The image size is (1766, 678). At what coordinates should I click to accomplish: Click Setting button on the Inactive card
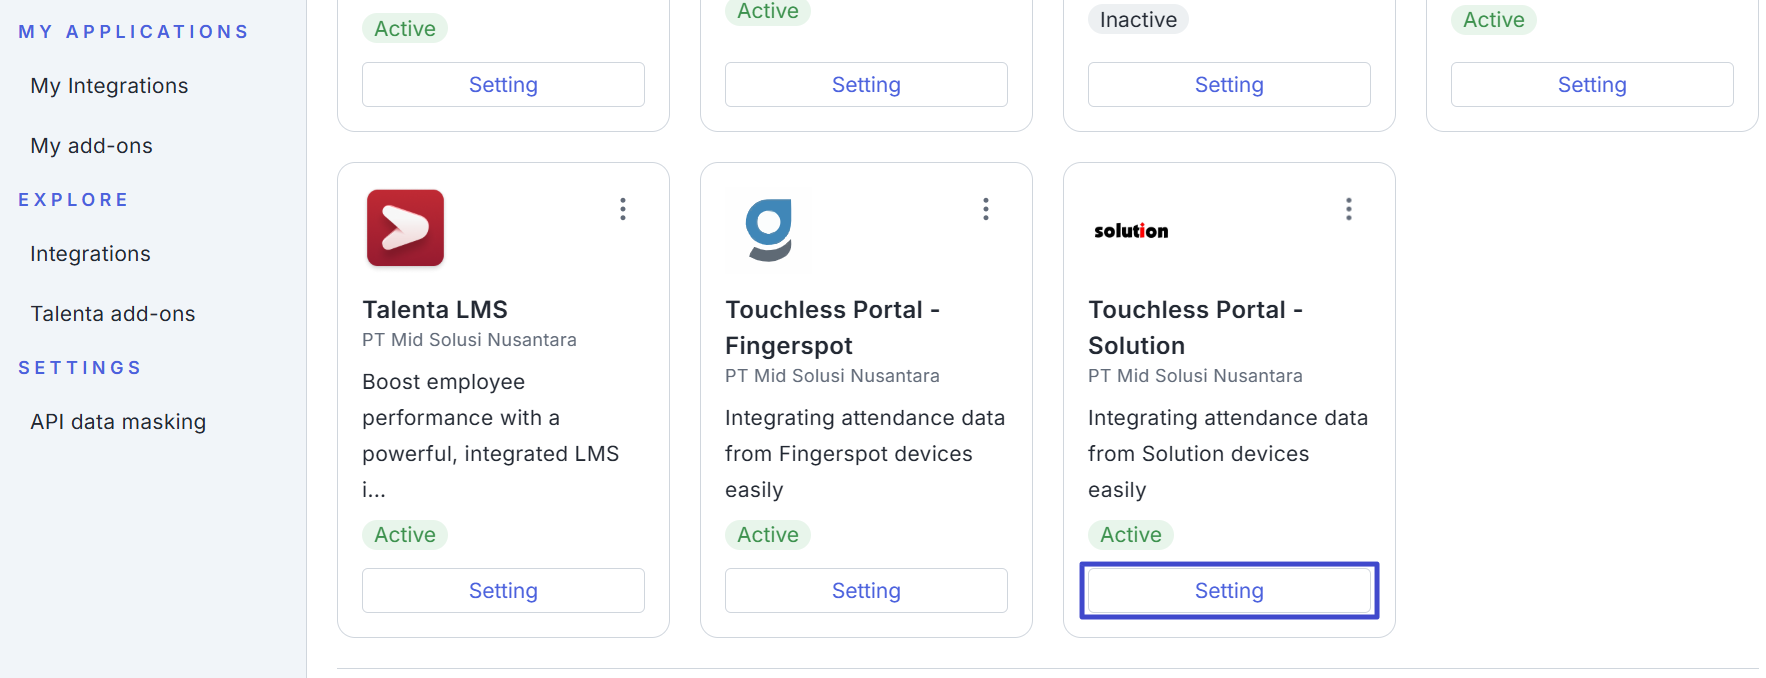pyautogui.click(x=1229, y=85)
